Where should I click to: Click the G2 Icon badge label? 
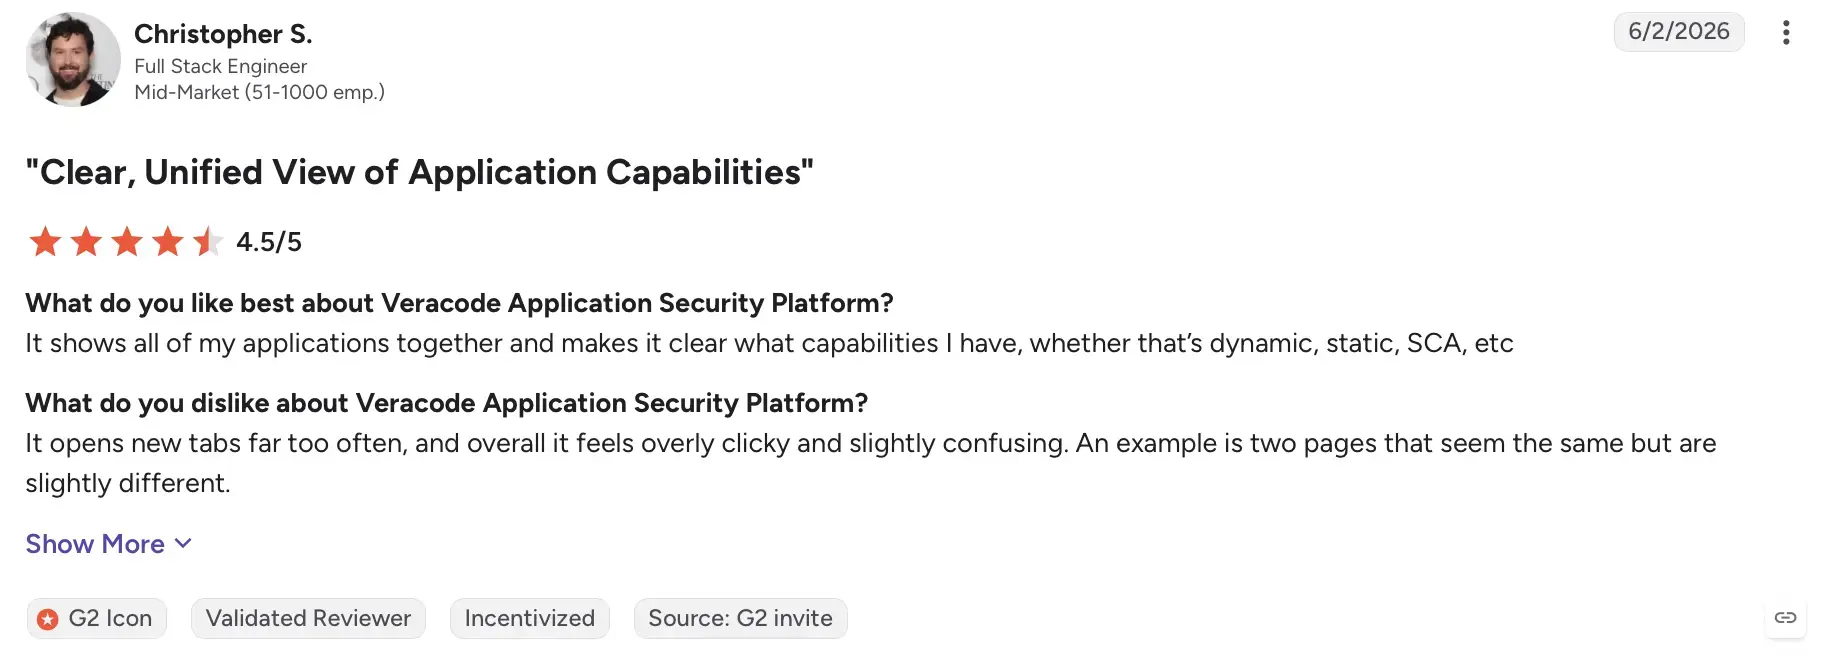point(110,618)
